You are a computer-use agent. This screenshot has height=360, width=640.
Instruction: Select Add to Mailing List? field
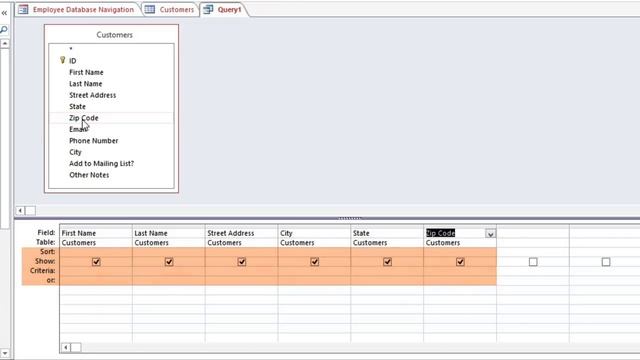102,164
